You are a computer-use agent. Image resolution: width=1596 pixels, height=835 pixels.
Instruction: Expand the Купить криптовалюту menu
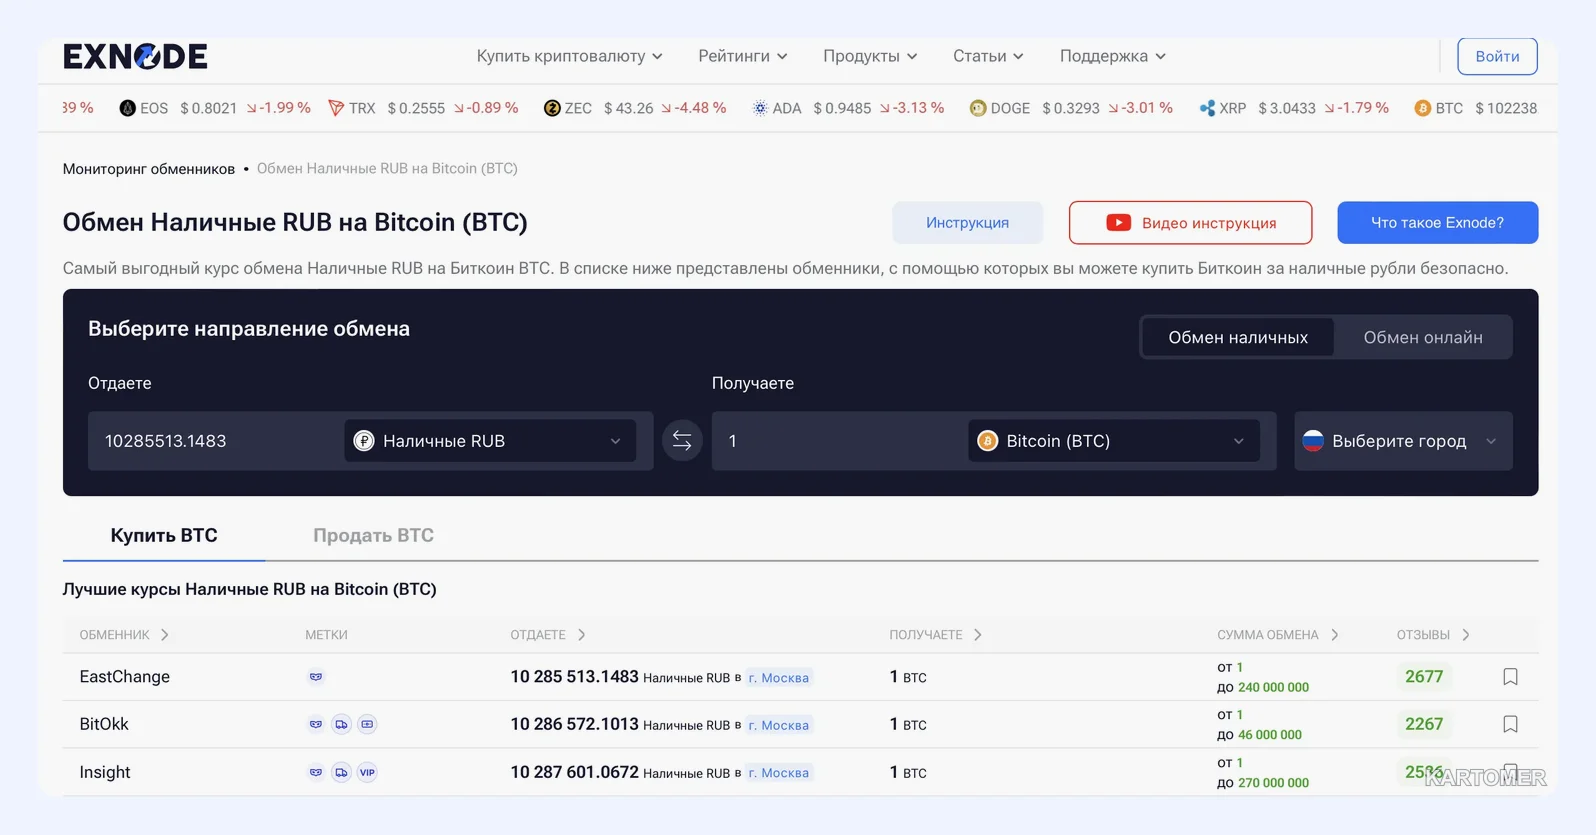pyautogui.click(x=569, y=56)
